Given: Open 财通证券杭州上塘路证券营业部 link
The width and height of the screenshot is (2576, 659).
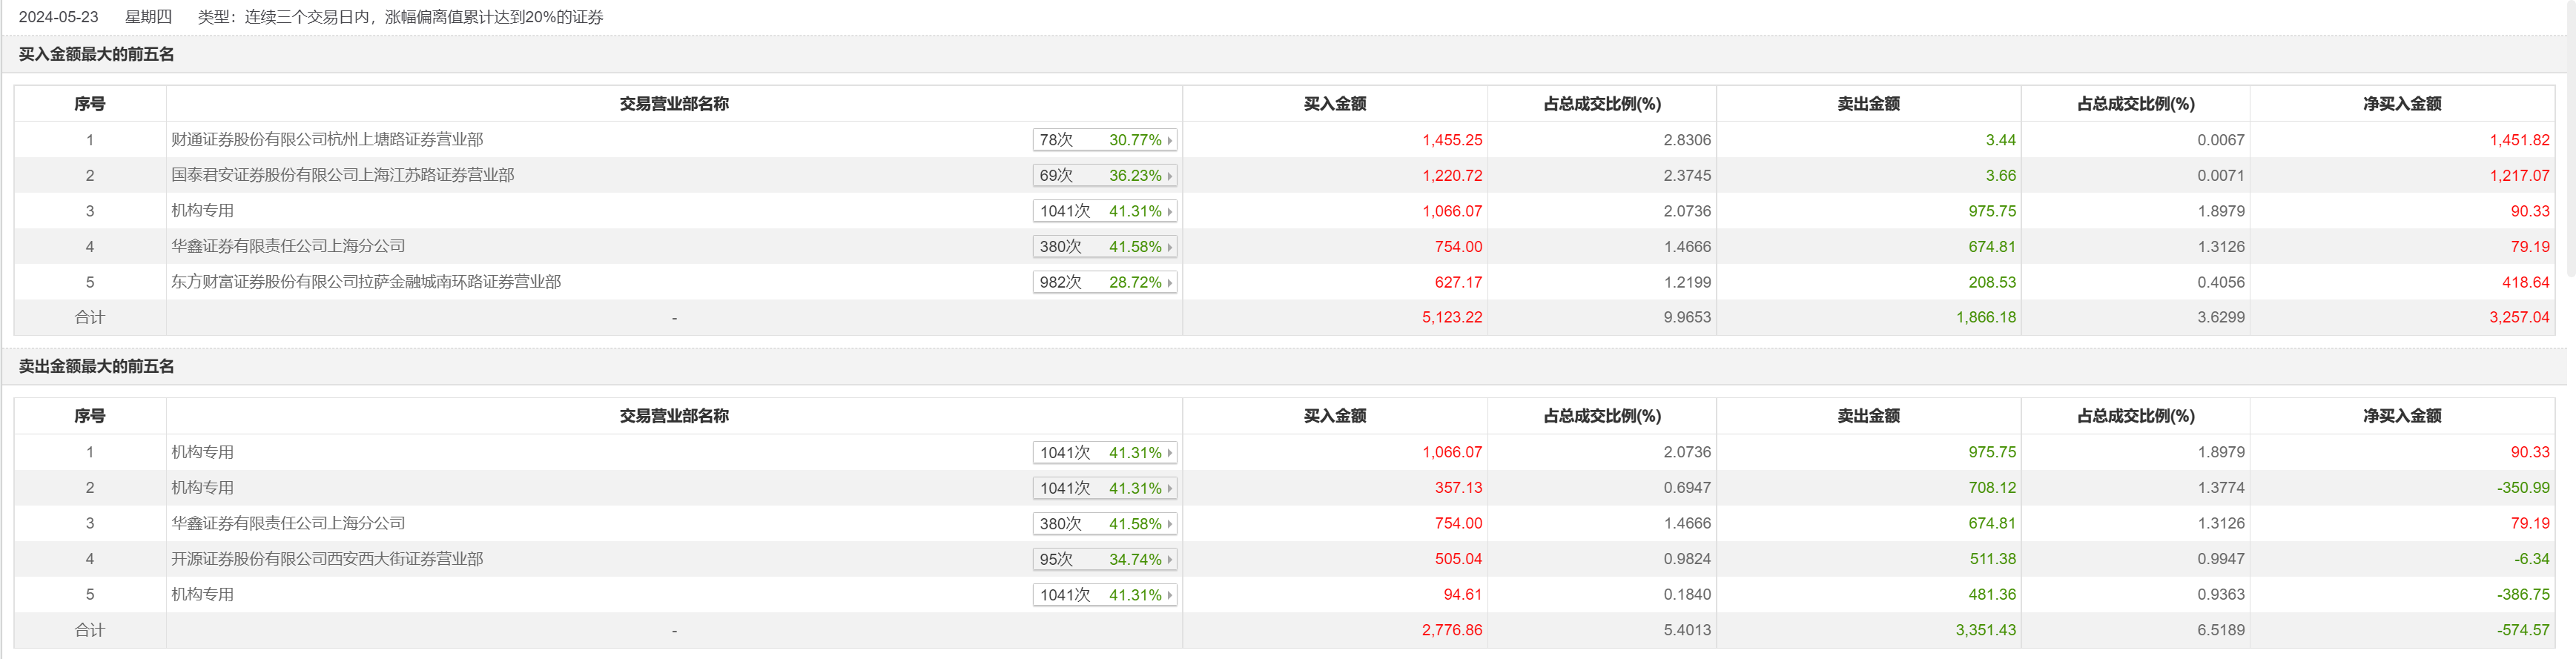Looking at the screenshot, I should 327,140.
